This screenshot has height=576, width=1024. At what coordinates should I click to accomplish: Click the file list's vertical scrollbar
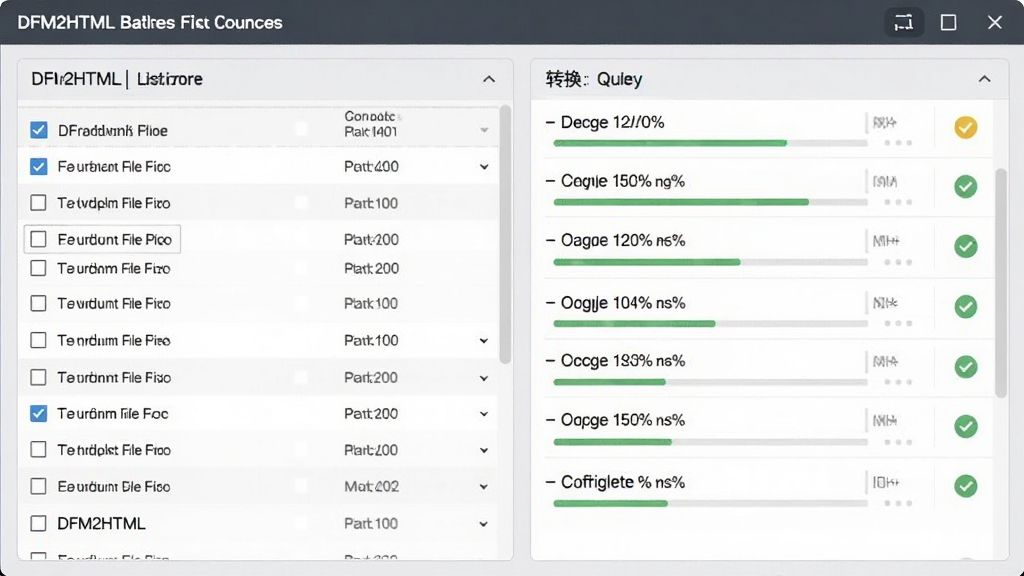click(505, 235)
